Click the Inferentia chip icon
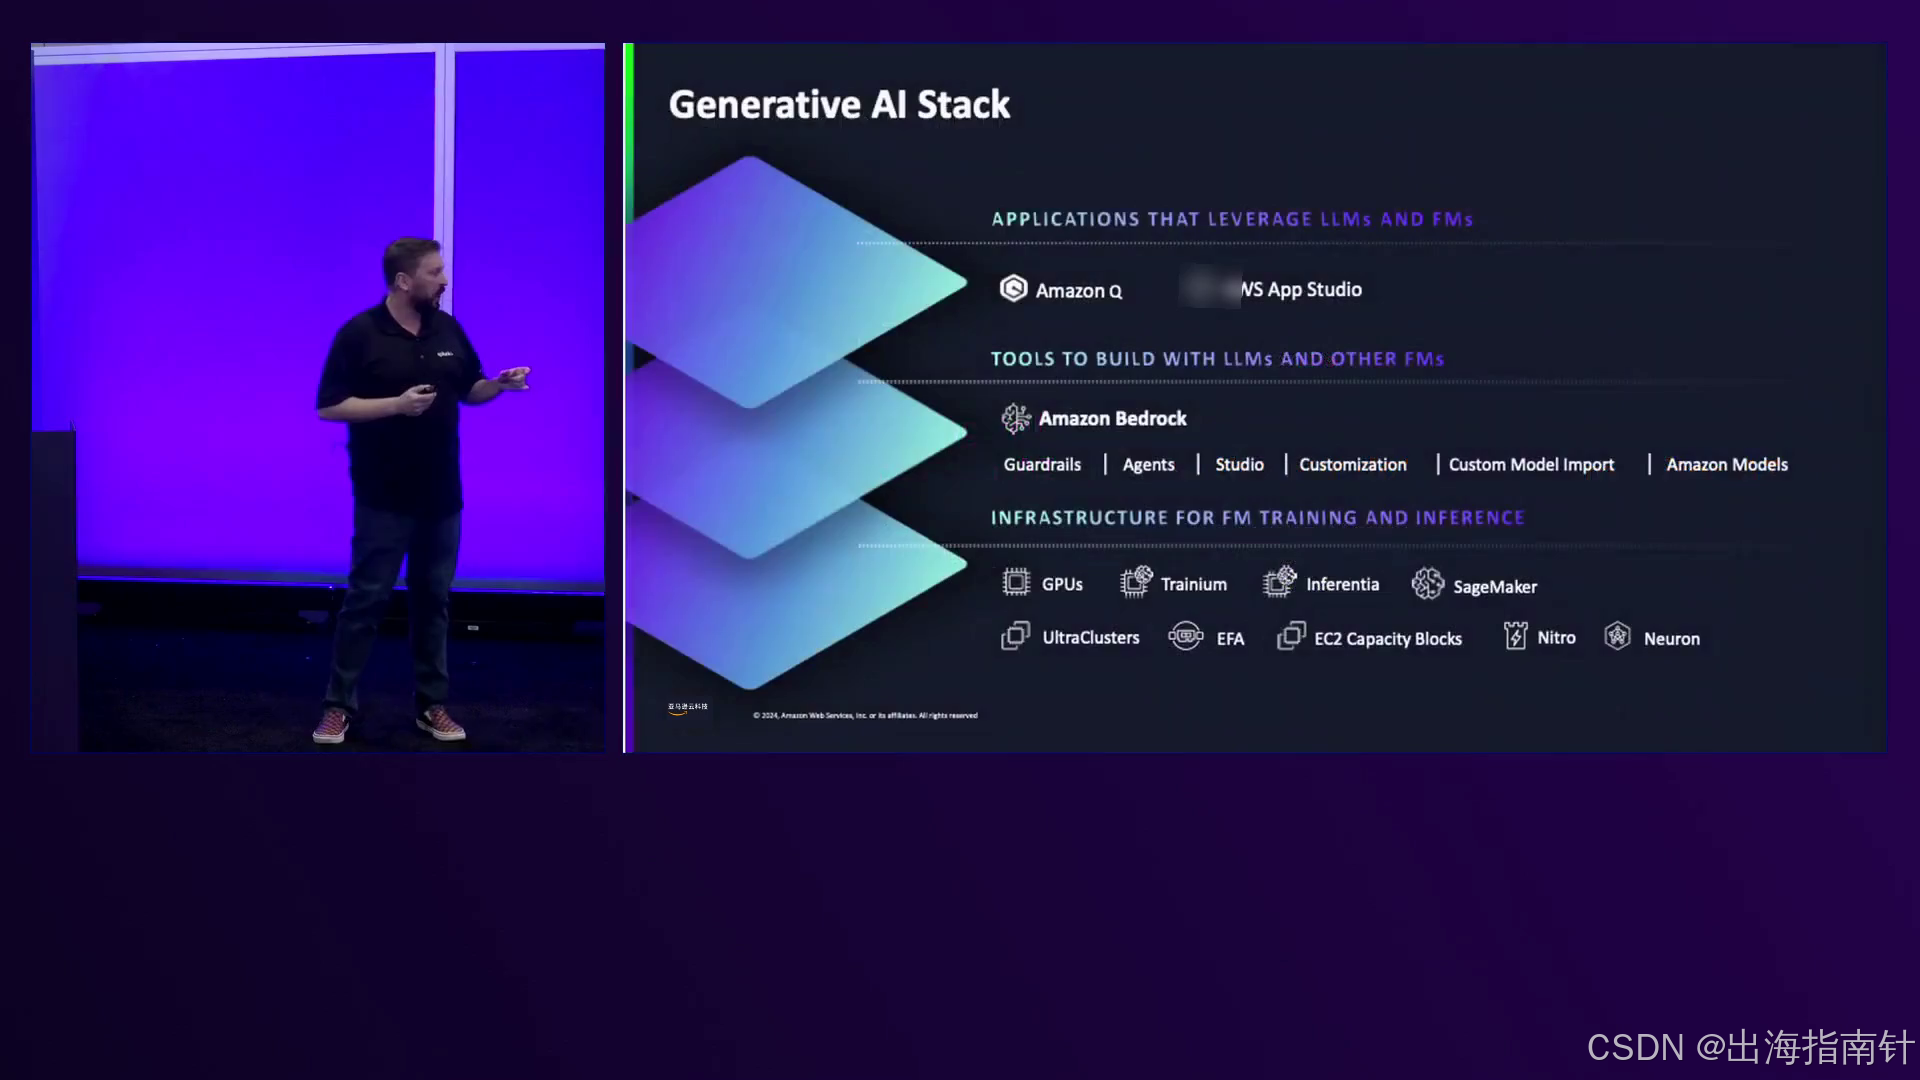The height and width of the screenshot is (1080, 1920). tap(1279, 582)
